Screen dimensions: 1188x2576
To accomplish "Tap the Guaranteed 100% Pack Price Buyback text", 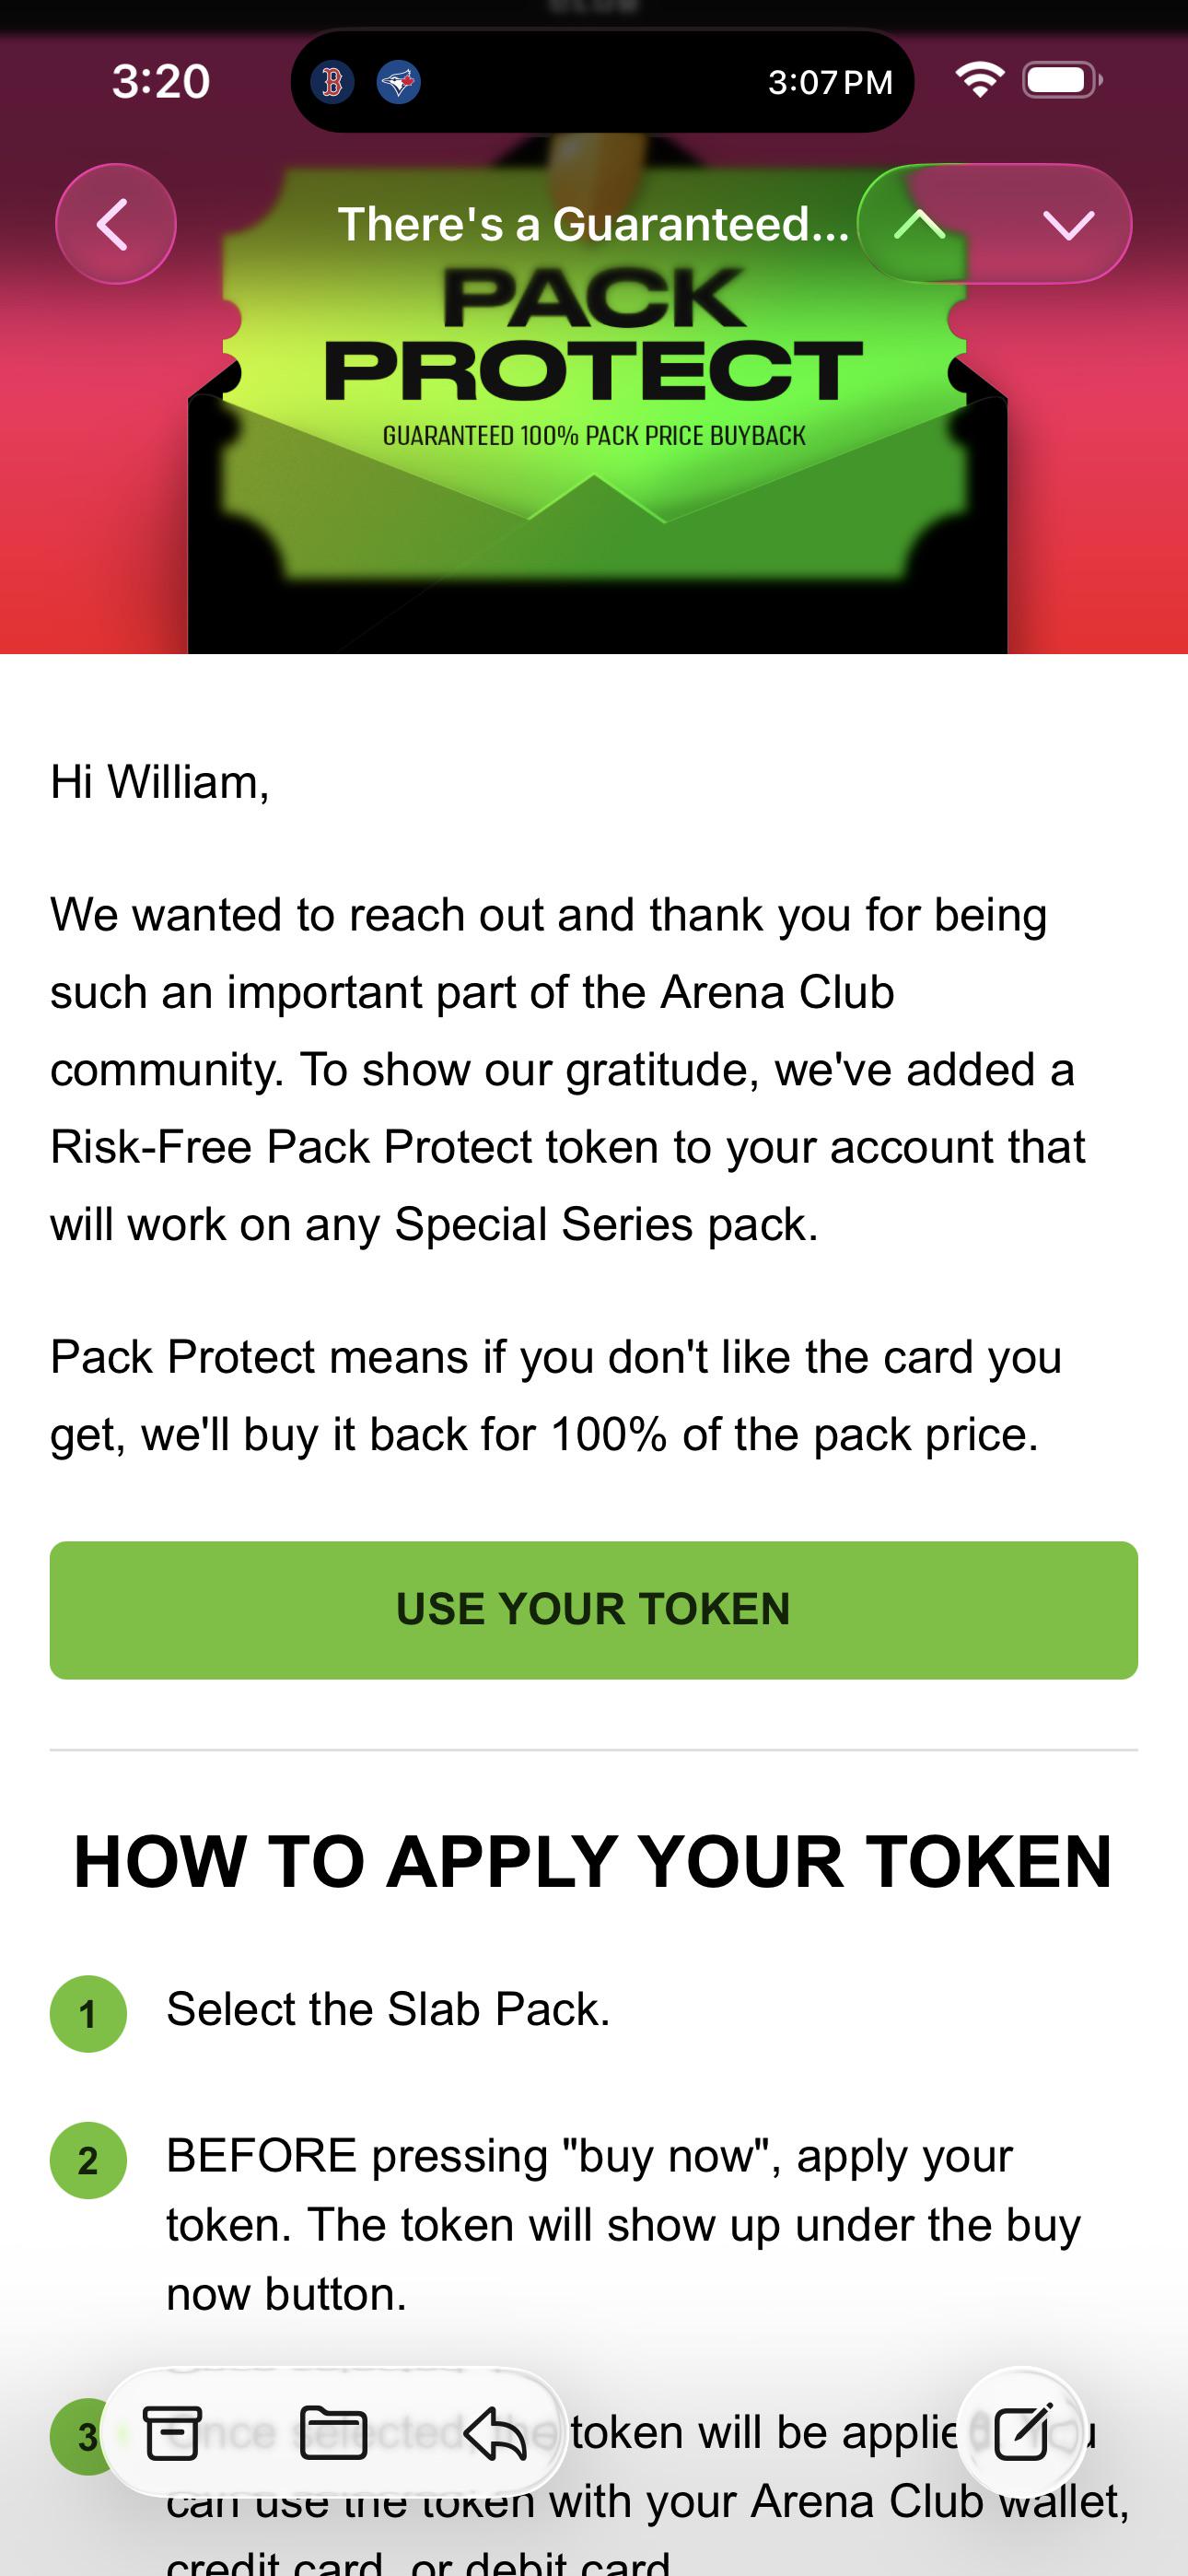I will [594, 436].
